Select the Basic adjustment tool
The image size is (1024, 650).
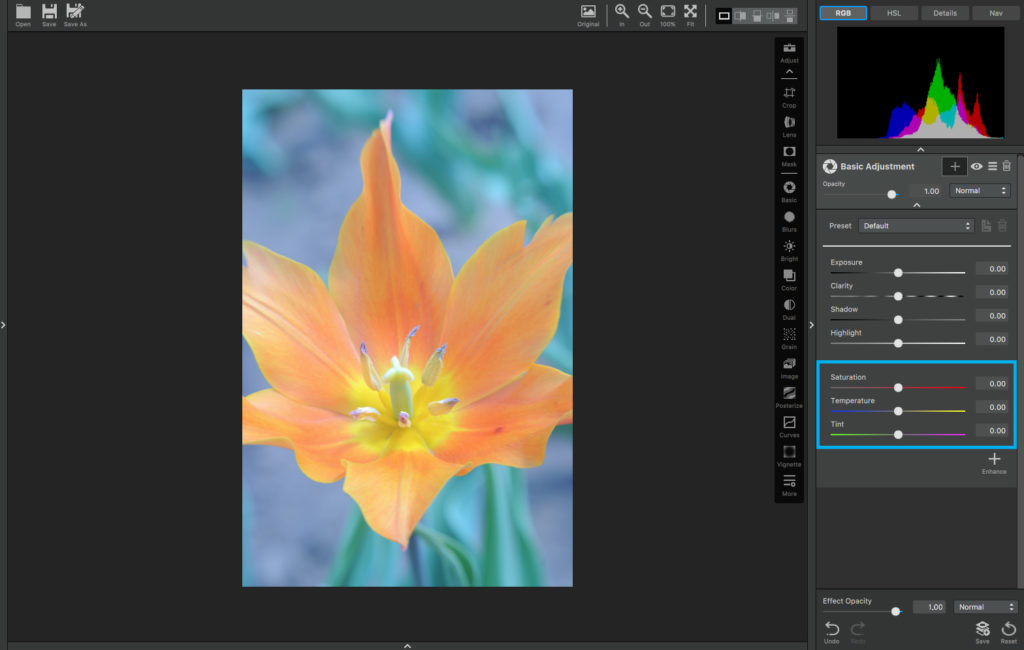pos(789,187)
